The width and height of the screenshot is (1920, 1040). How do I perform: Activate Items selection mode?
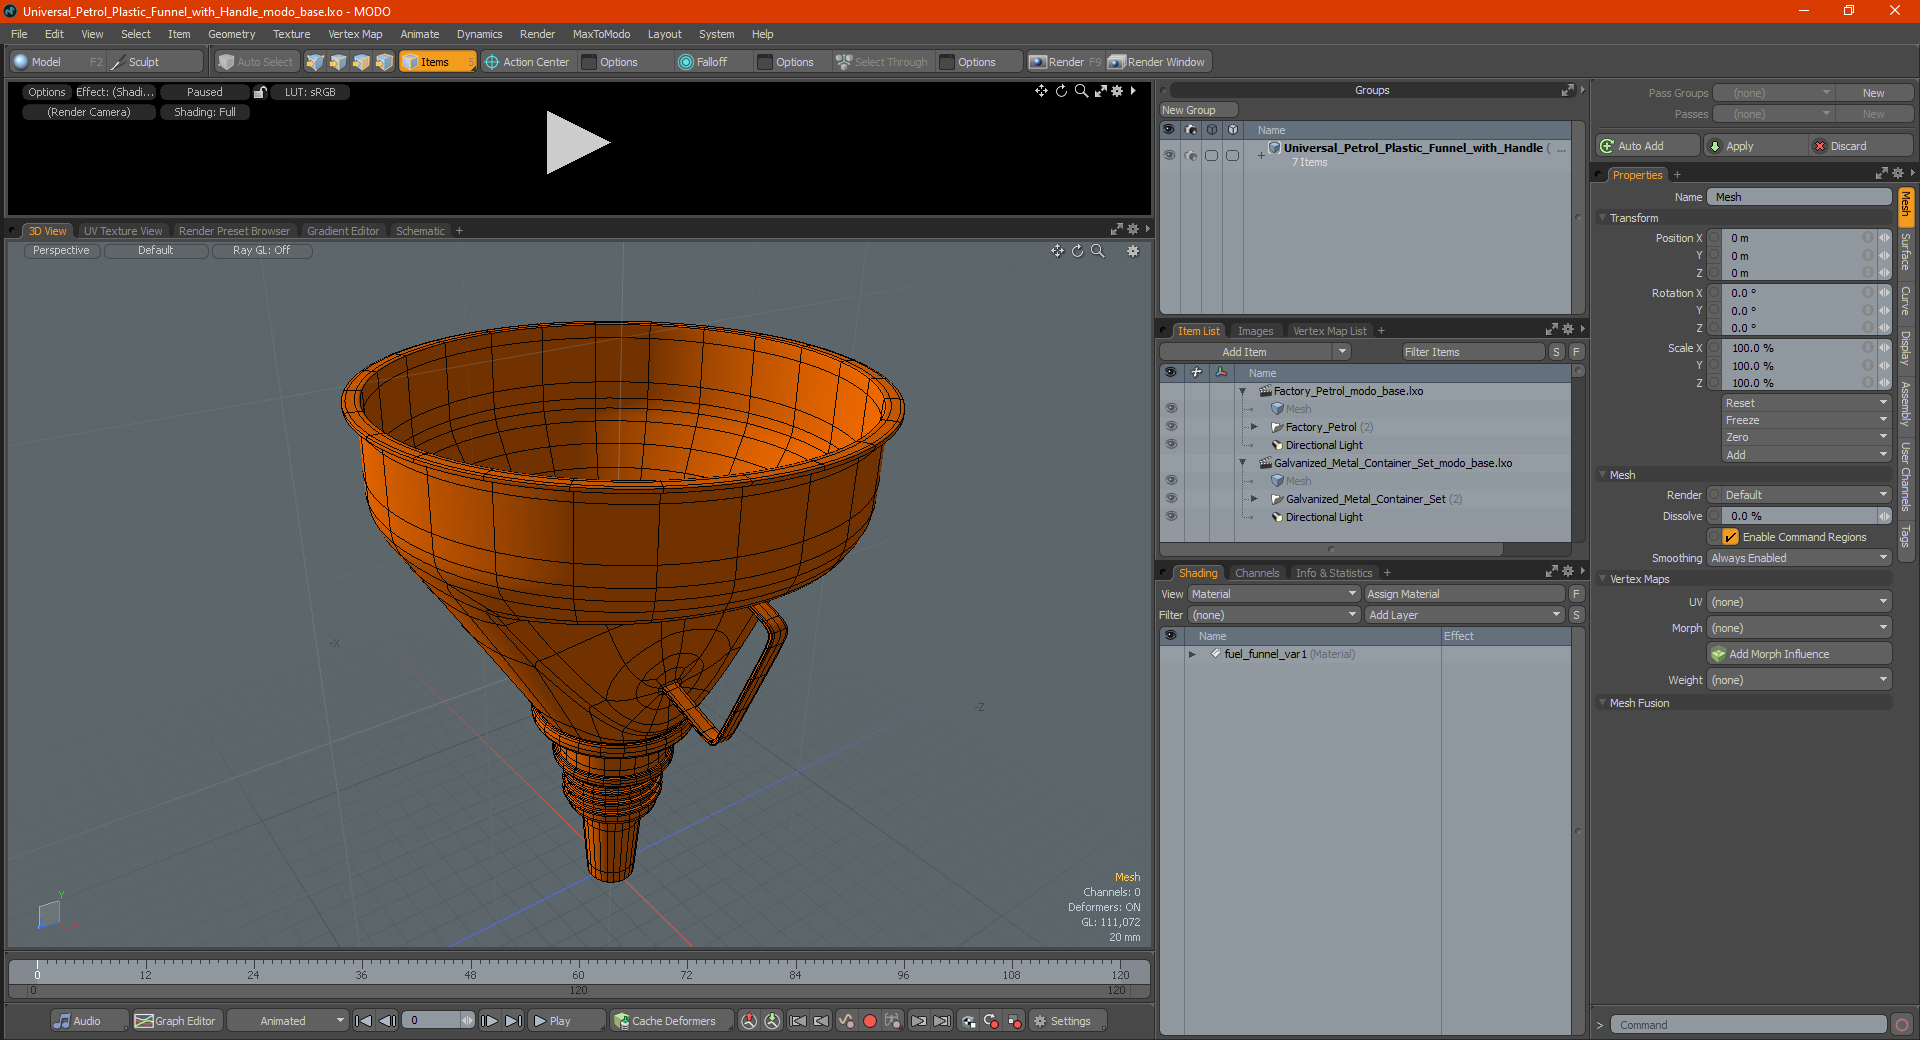coord(437,62)
